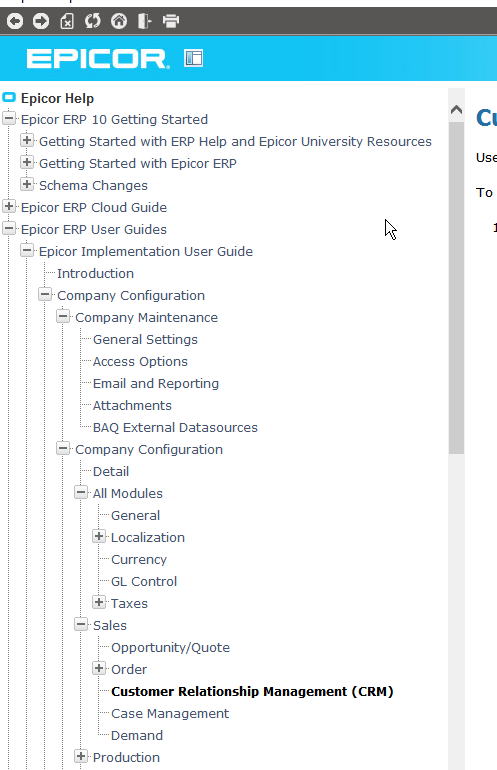
Task: Collapse Epicor Implementation User Guide node
Action: [27, 250]
